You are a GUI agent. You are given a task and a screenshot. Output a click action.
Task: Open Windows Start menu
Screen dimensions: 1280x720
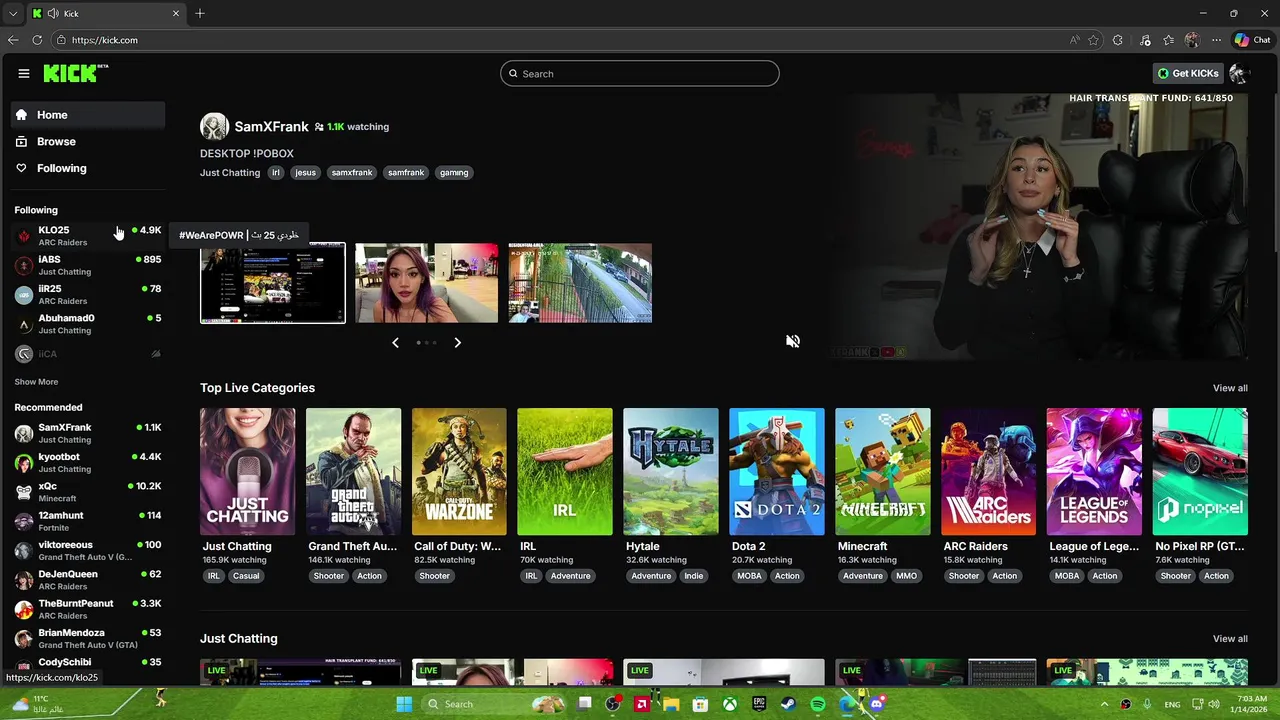pyautogui.click(x=404, y=704)
